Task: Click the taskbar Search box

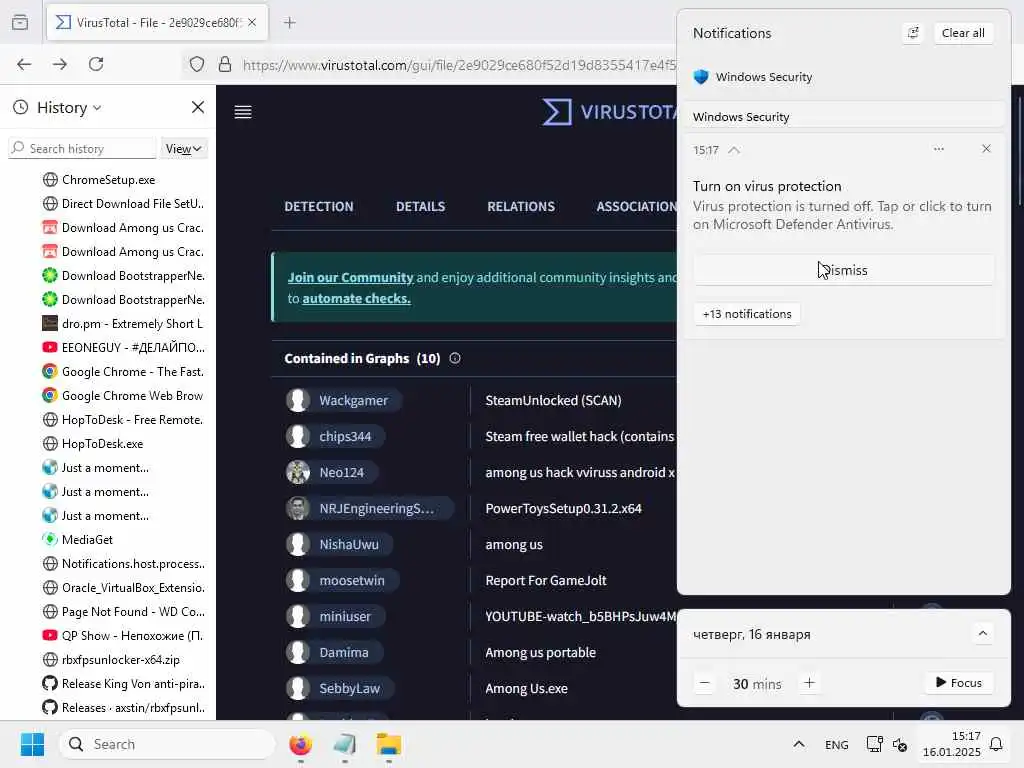Action: tap(167, 744)
